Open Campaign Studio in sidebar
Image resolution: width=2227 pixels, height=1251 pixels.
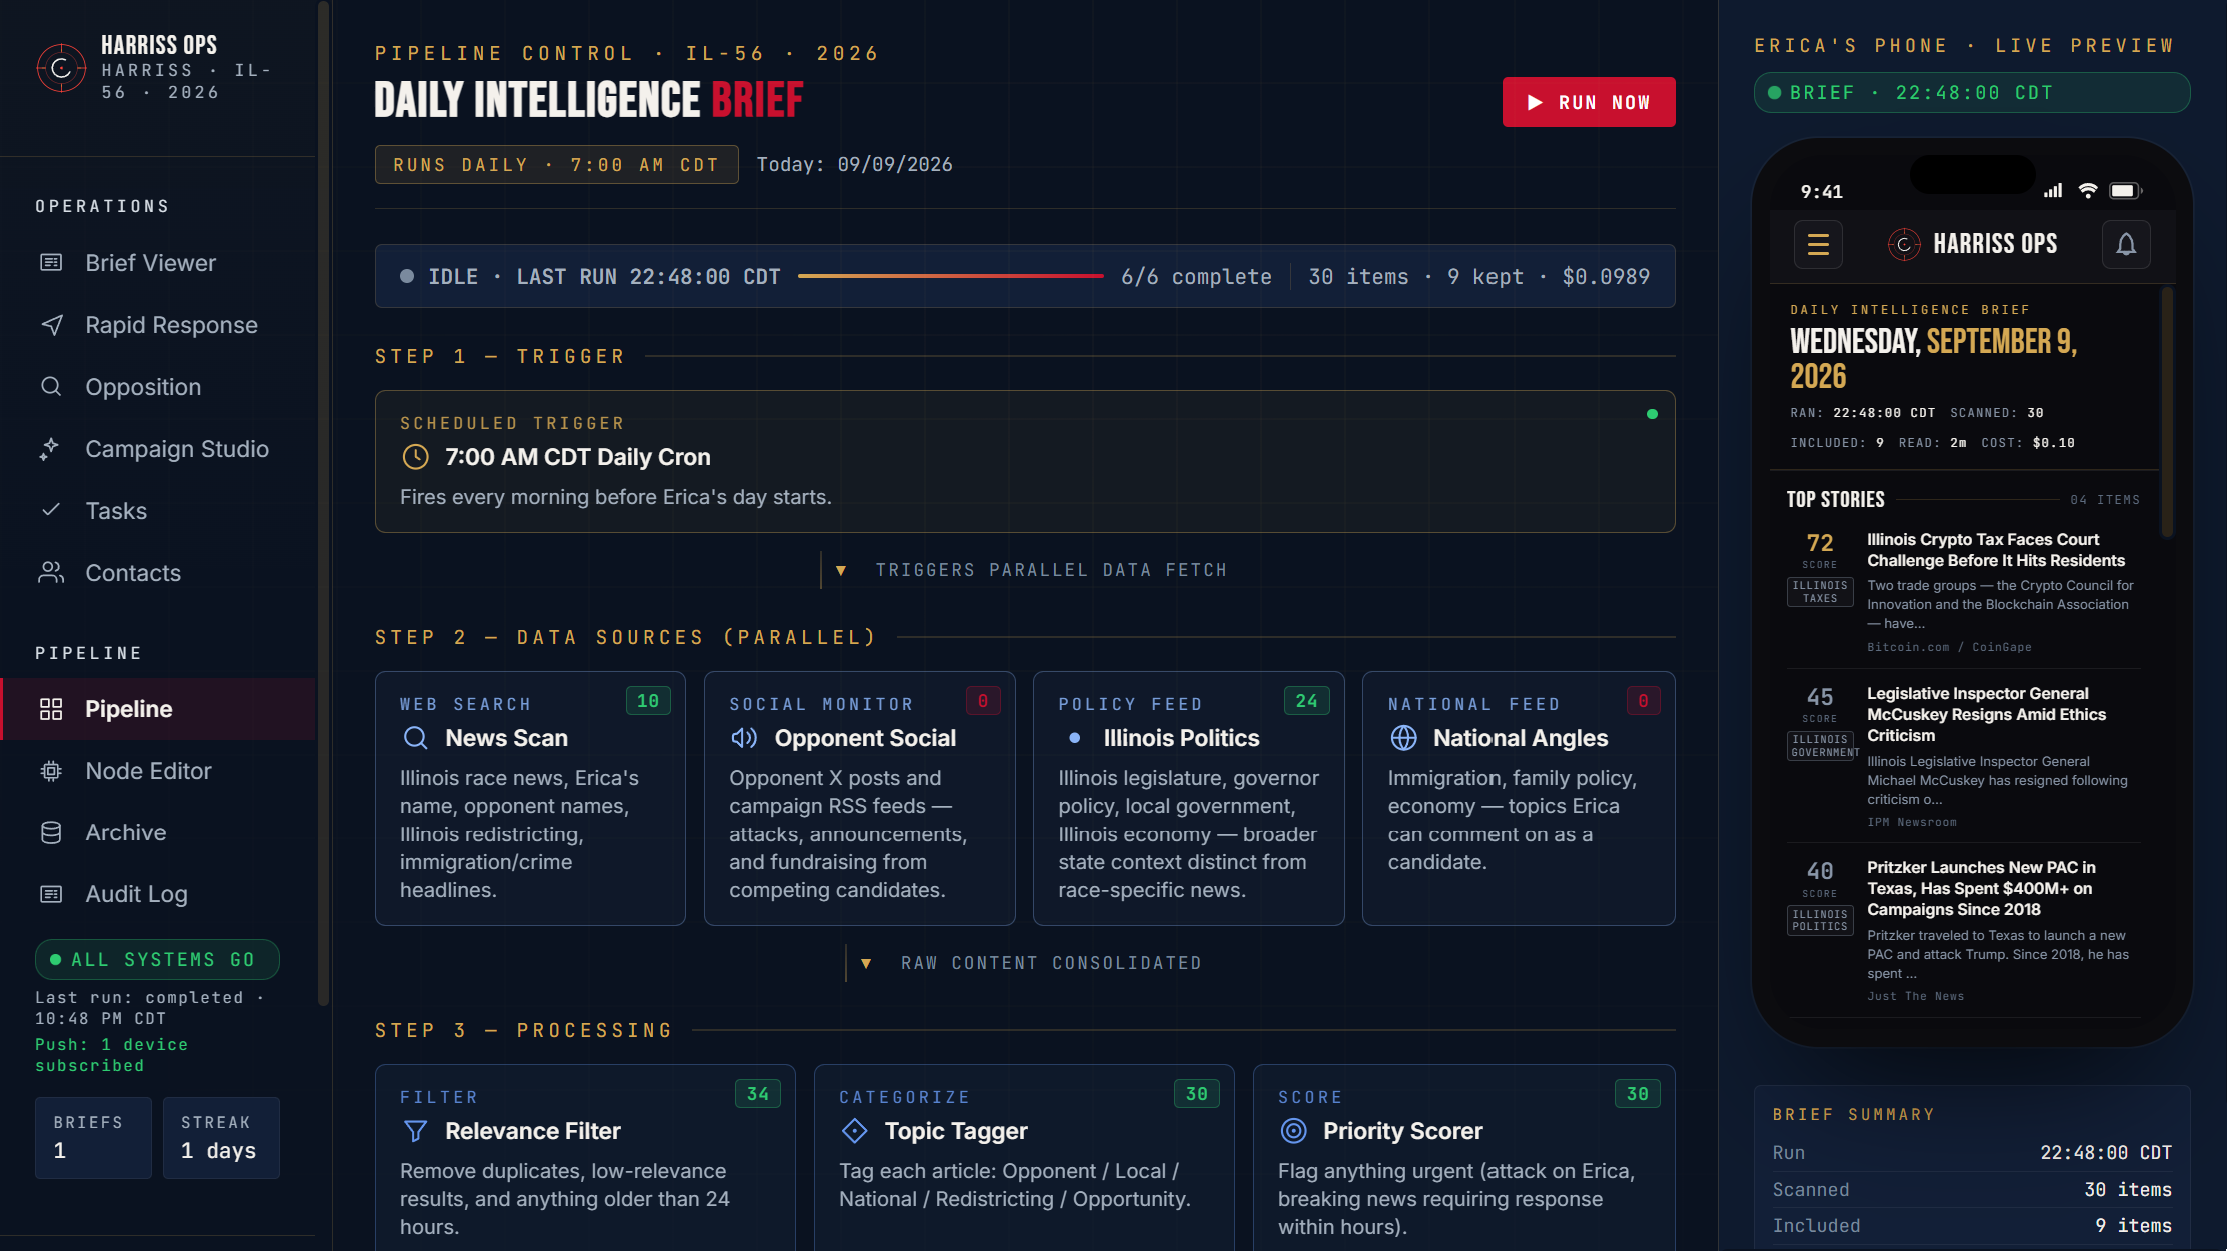click(x=158, y=449)
